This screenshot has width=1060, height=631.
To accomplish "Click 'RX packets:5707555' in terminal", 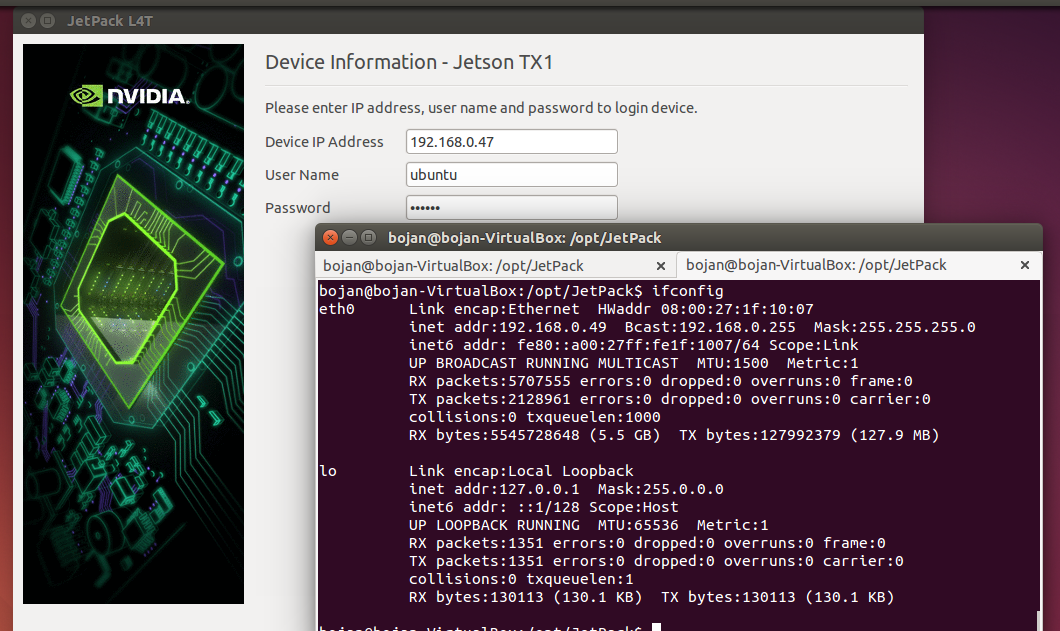I will (489, 381).
